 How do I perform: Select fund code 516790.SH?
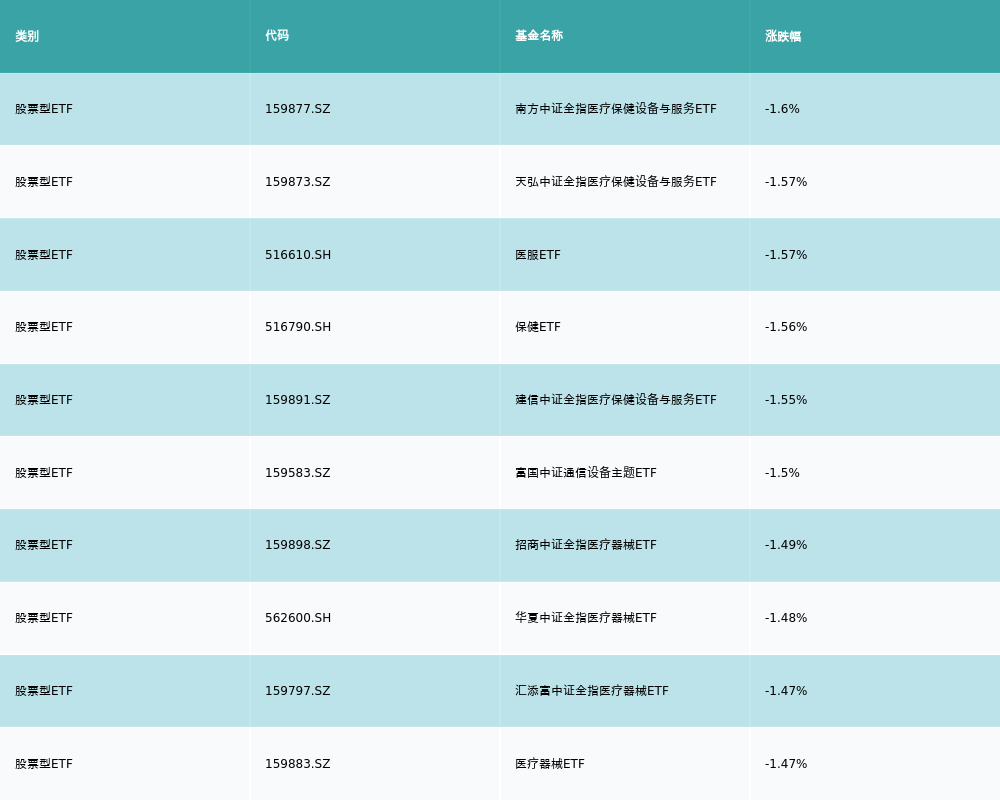click(x=298, y=327)
